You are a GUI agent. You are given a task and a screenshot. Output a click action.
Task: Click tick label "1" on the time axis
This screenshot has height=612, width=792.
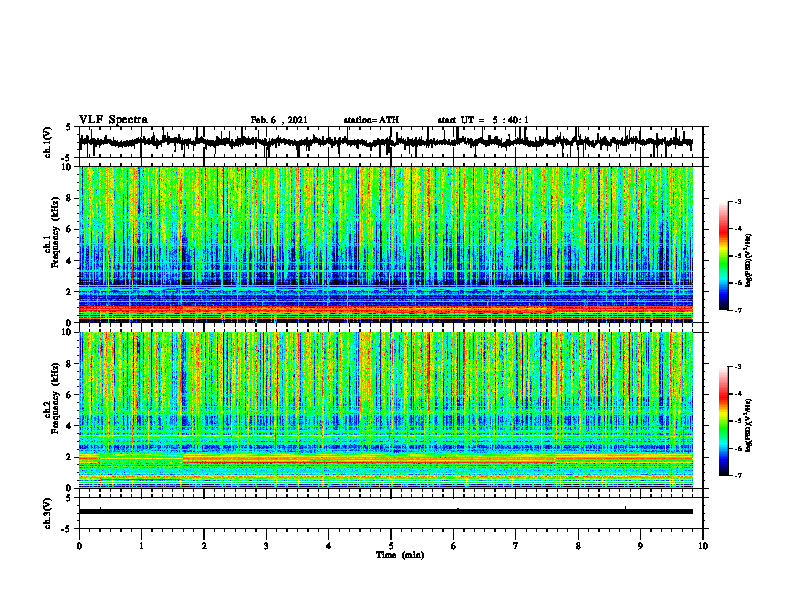pyautogui.click(x=141, y=546)
